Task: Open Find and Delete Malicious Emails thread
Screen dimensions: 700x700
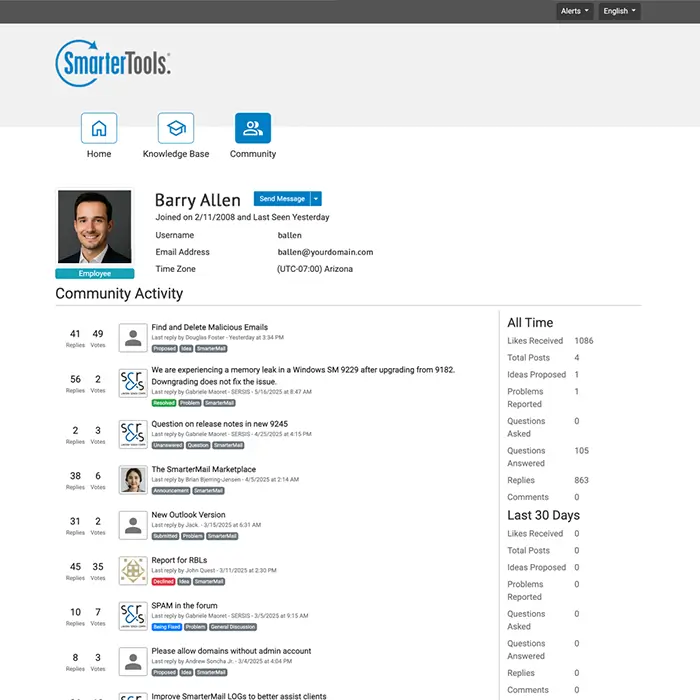Action: (x=209, y=327)
